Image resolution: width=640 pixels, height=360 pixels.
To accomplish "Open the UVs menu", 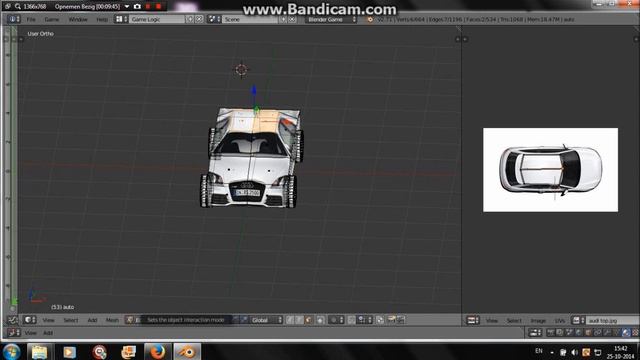I will pyautogui.click(x=560, y=321).
